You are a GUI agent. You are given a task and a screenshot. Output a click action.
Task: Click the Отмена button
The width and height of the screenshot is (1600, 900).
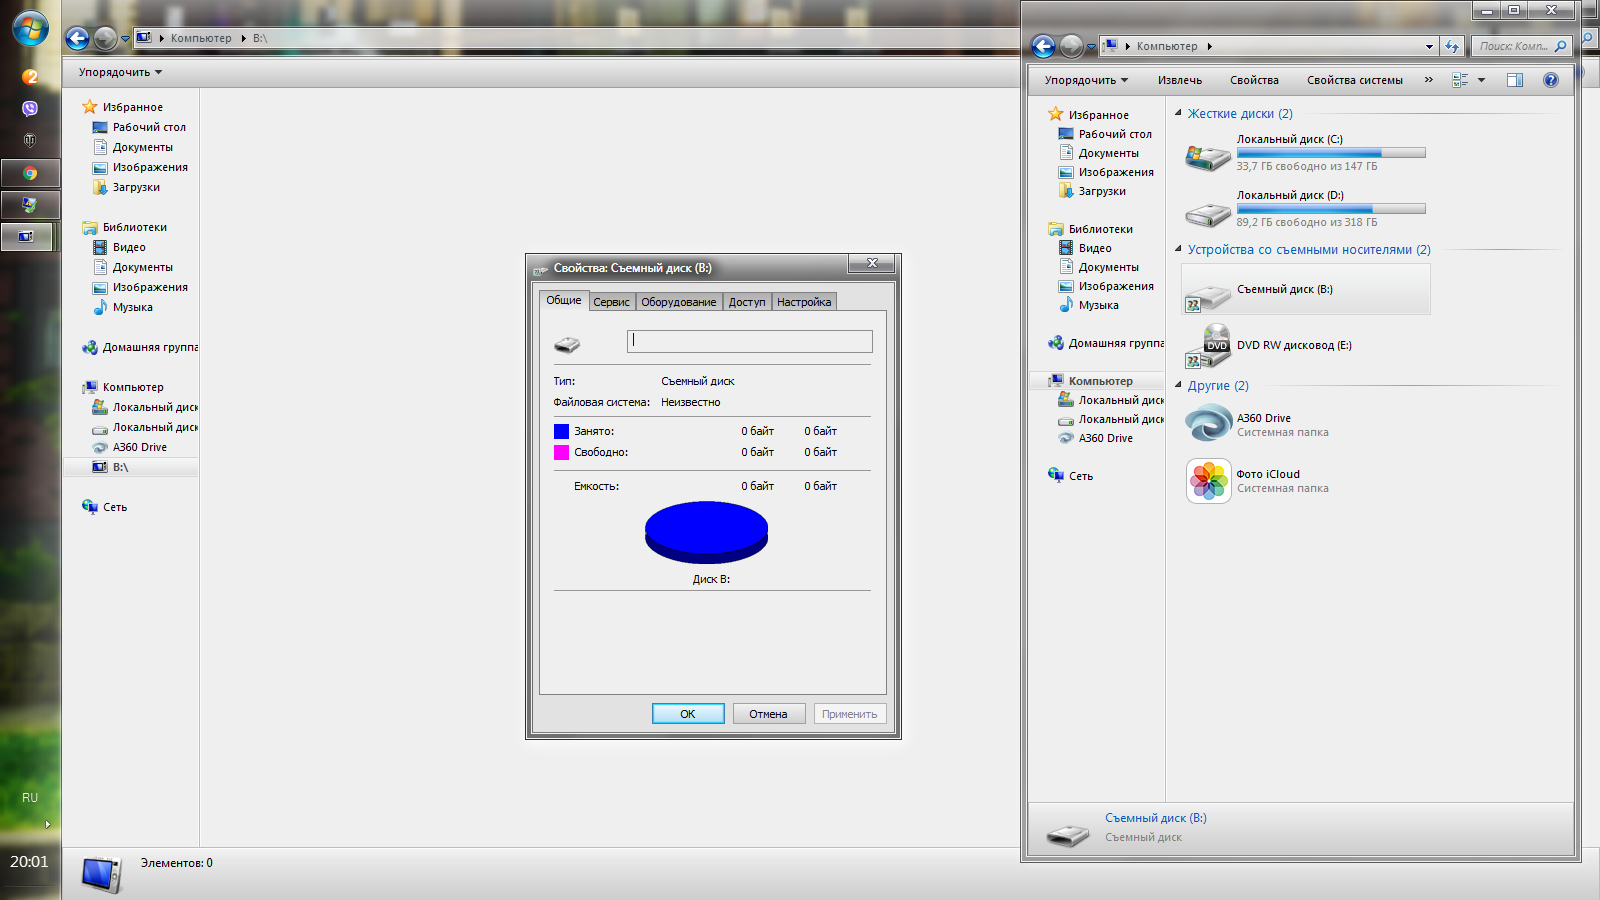tap(768, 714)
